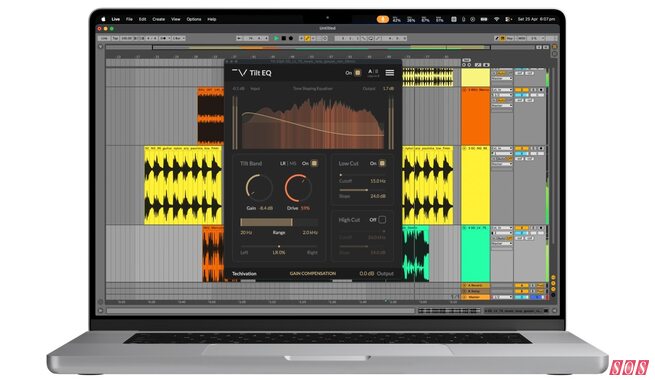Click the Range frequency slider bar
655x380 pixels.
[x=279, y=222]
